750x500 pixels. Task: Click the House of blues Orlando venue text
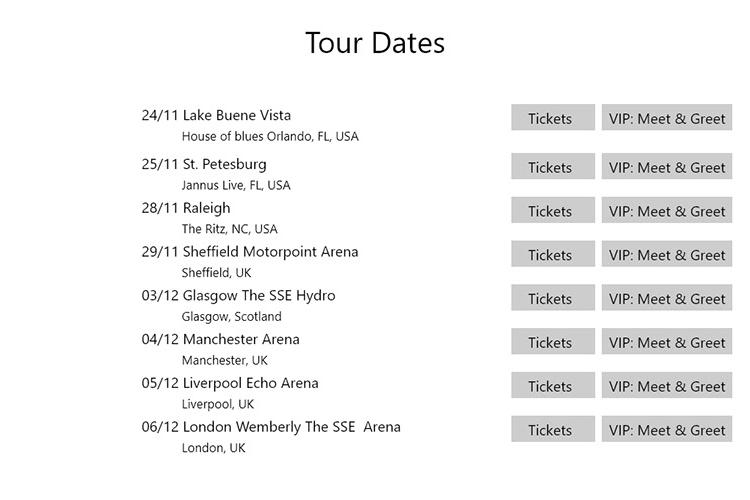click(270, 137)
